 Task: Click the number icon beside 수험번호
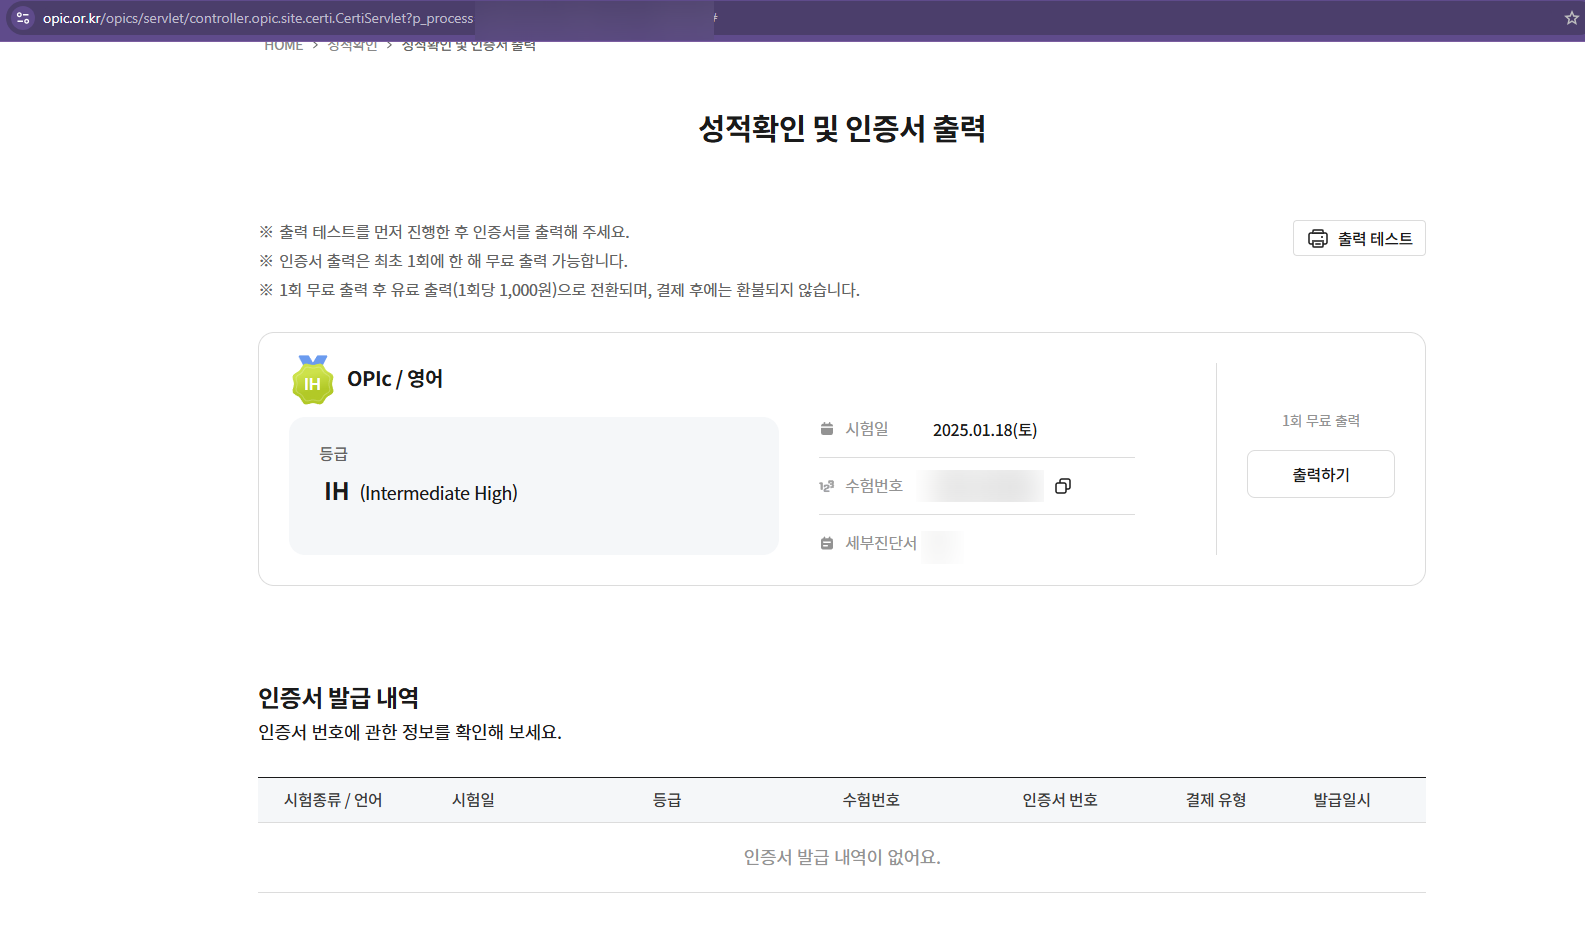click(x=827, y=486)
